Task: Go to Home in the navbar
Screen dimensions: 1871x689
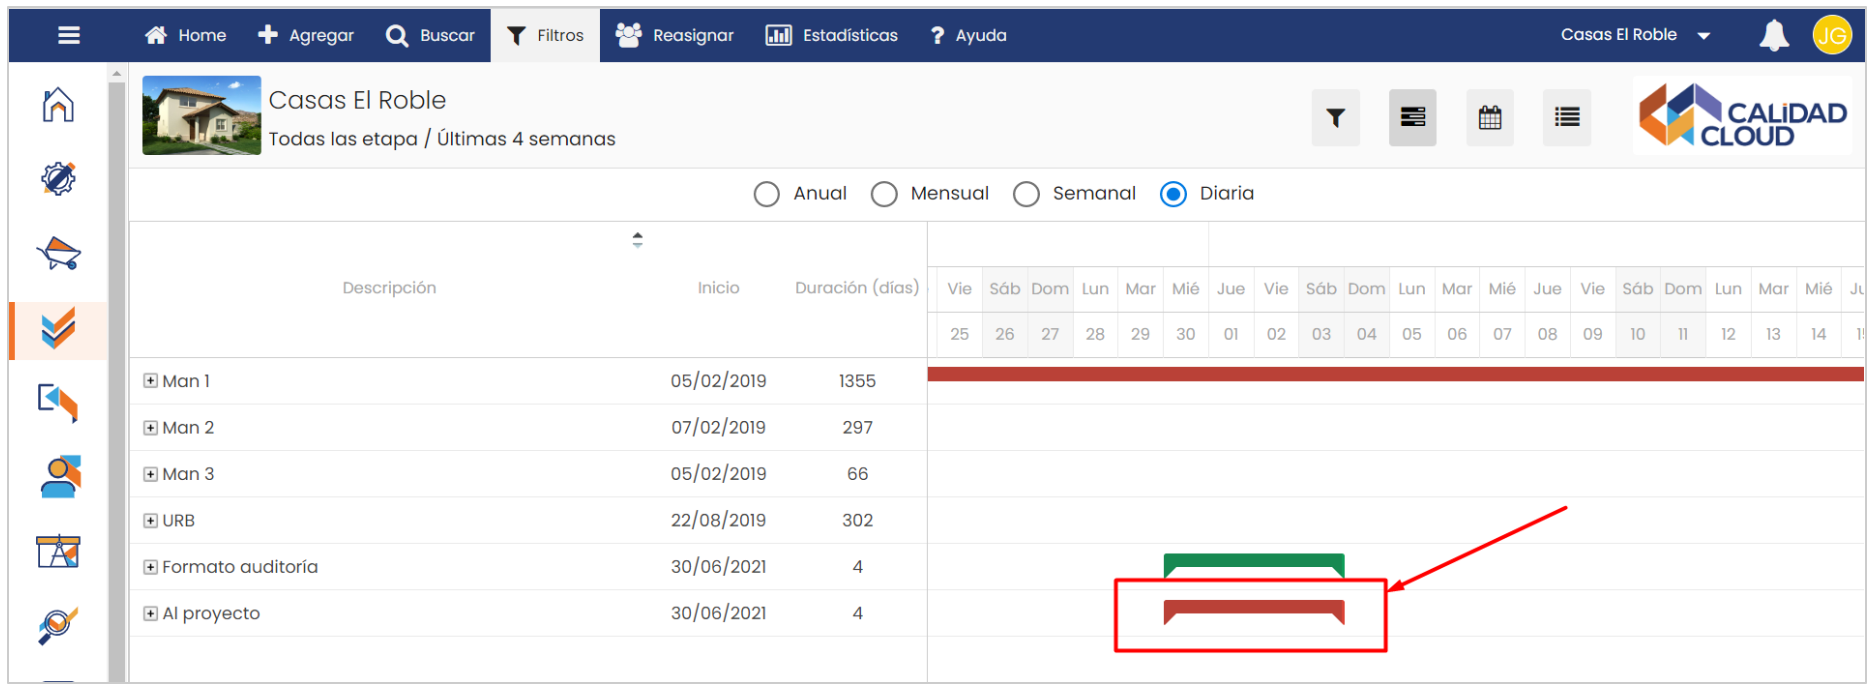Action: tap(186, 36)
